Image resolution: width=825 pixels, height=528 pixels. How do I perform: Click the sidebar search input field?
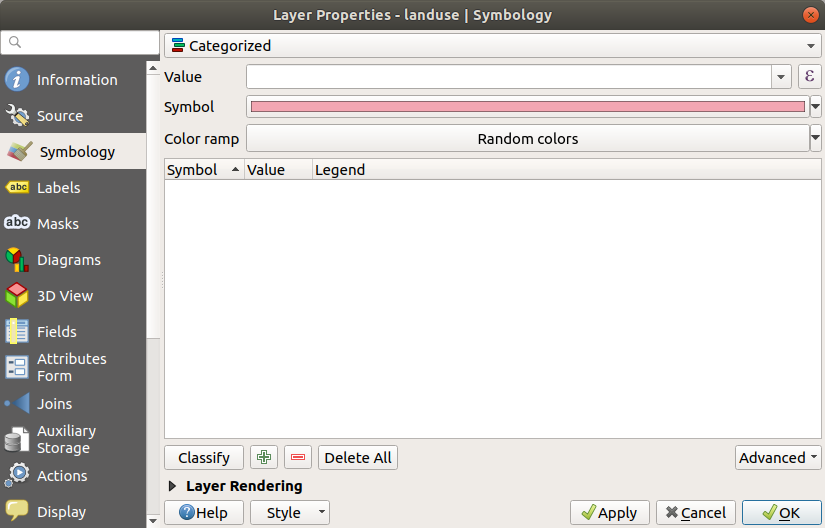pyautogui.click(x=80, y=43)
